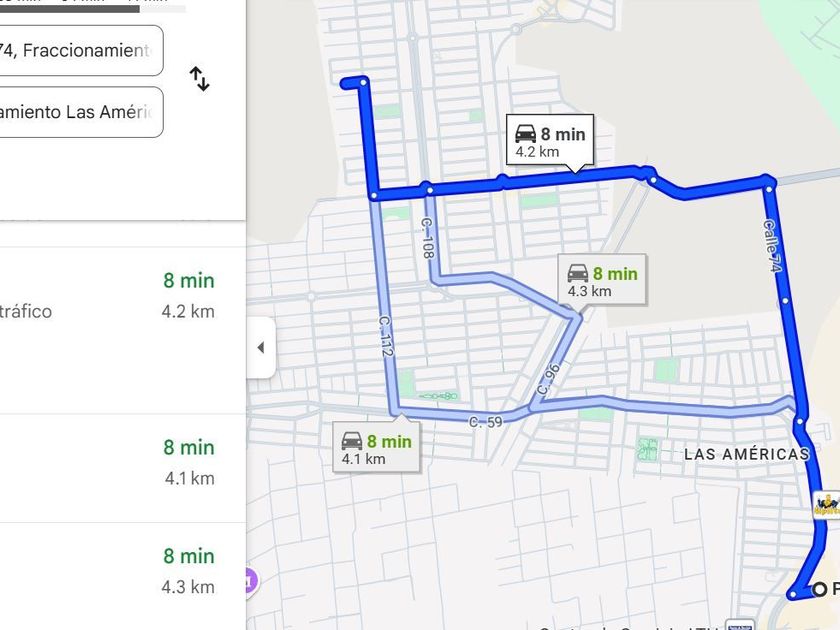Click the LAS AMÉRICAS neighborhood label
The image size is (840, 630).
click(745, 454)
